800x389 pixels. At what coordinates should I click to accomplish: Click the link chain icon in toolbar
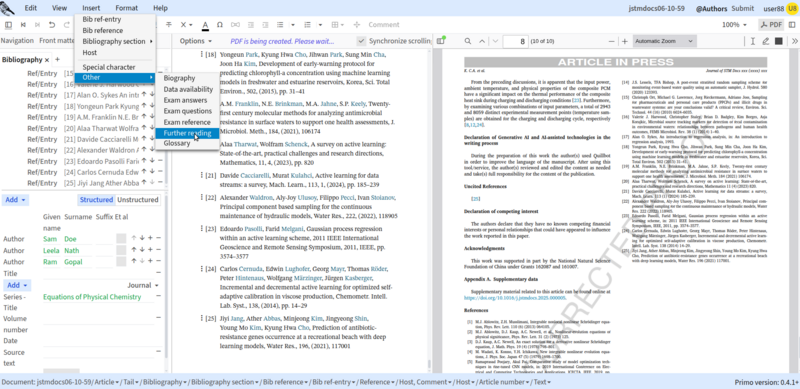click(x=235, y=25)
